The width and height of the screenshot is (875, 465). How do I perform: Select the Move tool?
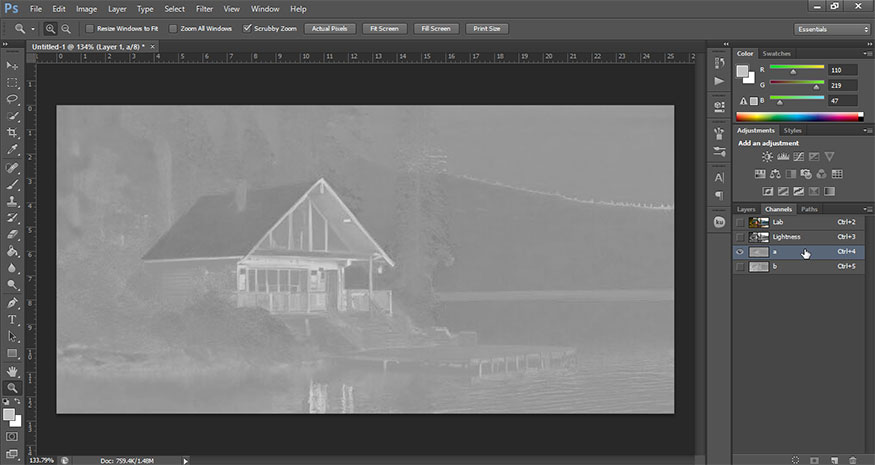(13, 66)
